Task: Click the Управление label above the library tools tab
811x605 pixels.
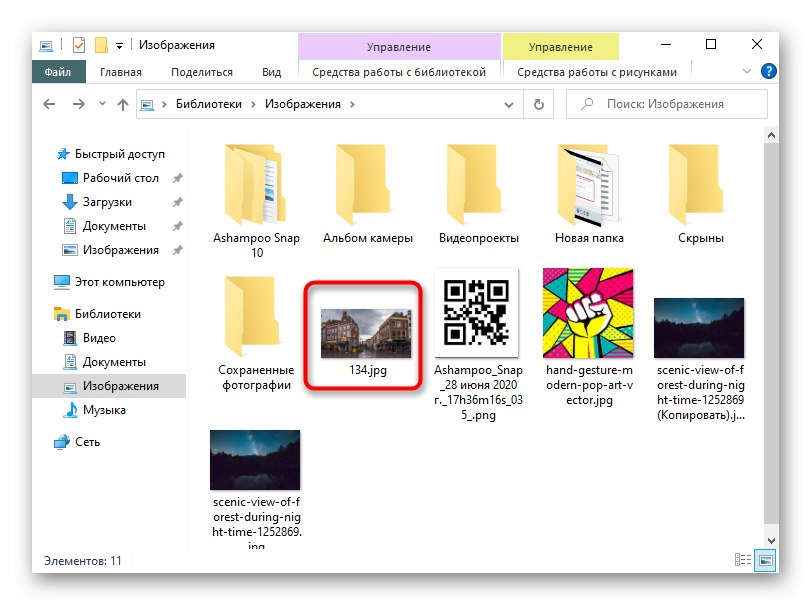Action: 399,47
